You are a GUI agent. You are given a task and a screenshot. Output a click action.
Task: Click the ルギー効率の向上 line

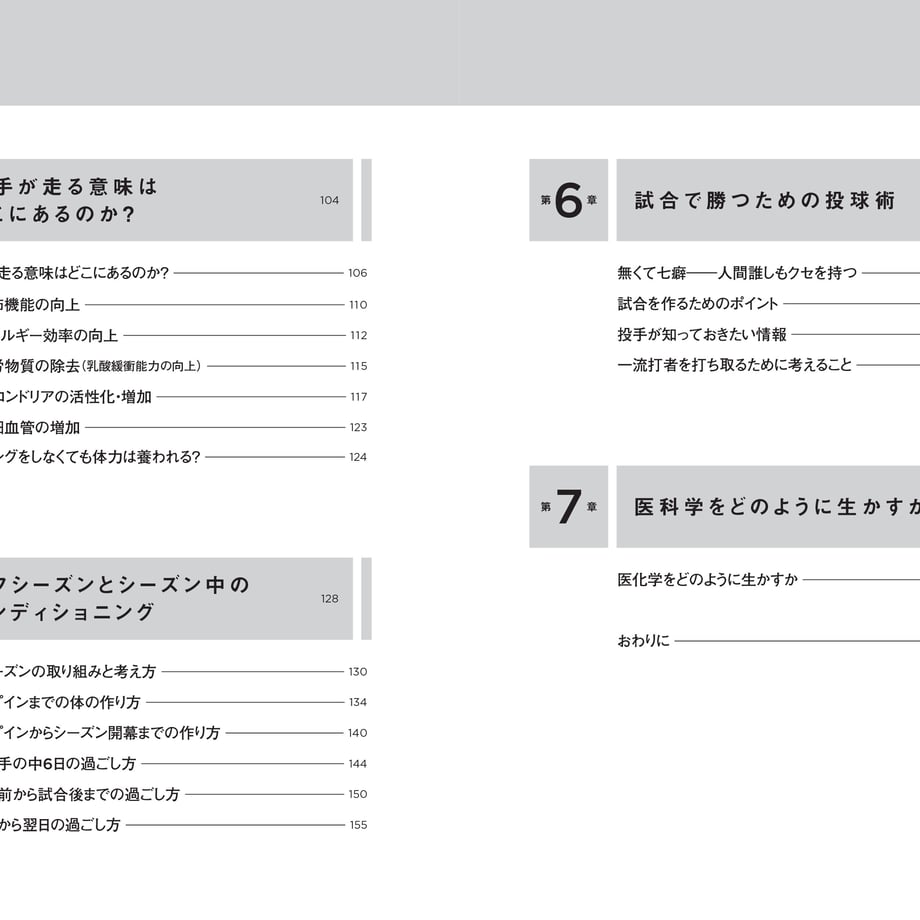coord(184,335)
